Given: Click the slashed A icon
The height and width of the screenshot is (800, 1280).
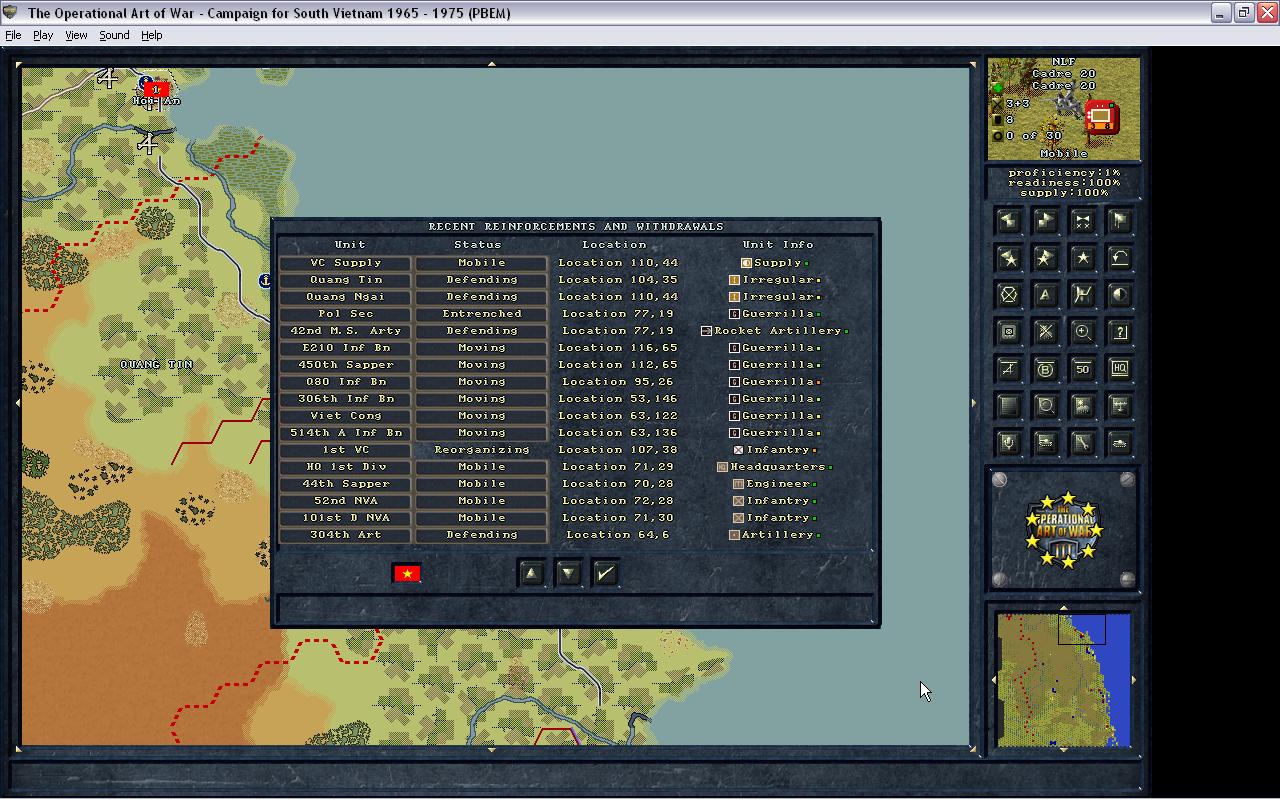Looking at the screenshot, I should [x=1008, y=369].
